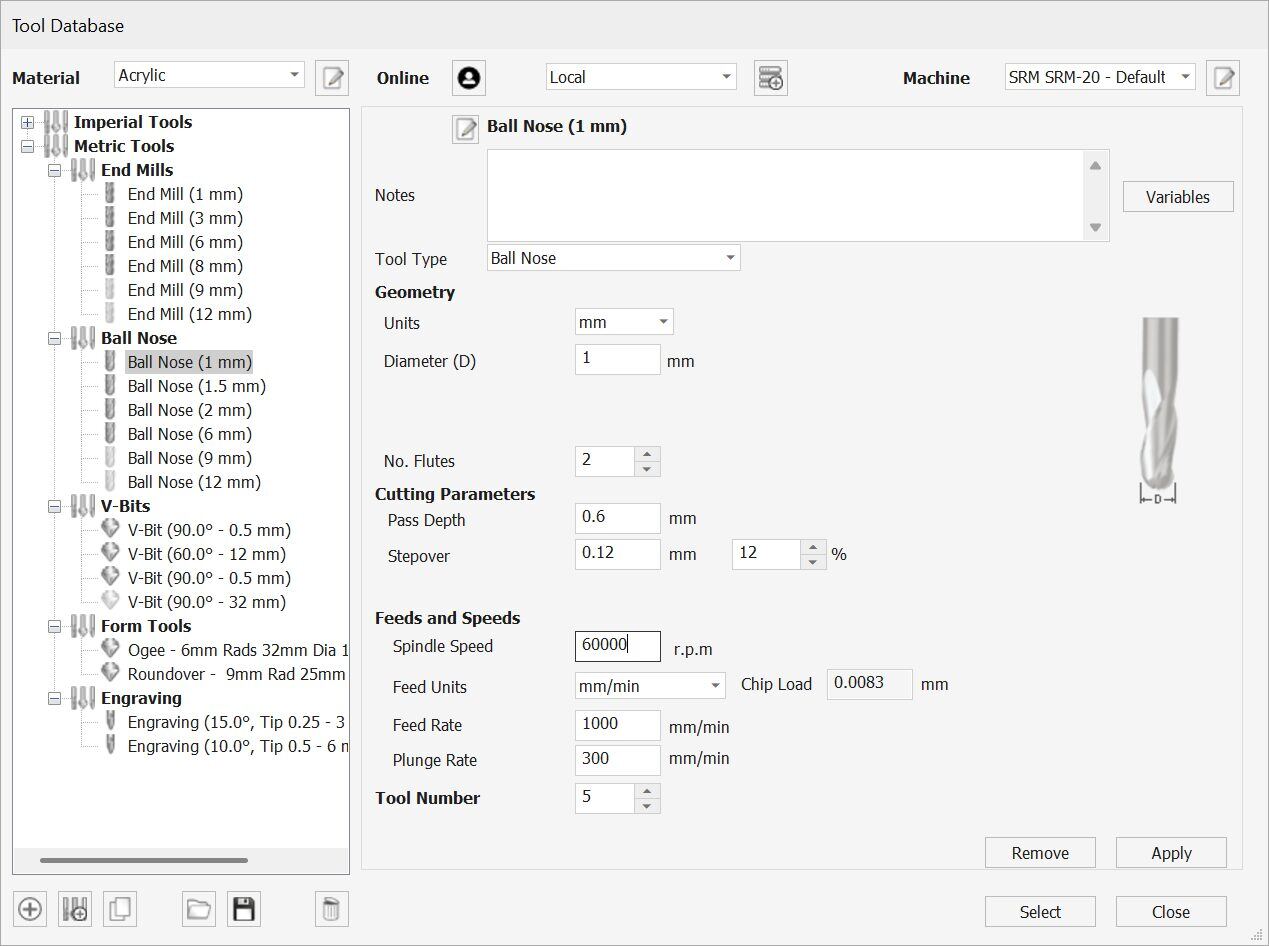The height and width of the screenshot is (946, 1269).
Task: Open the Machine dropdown SRM SRM-20
Action: pos(1100,77)
